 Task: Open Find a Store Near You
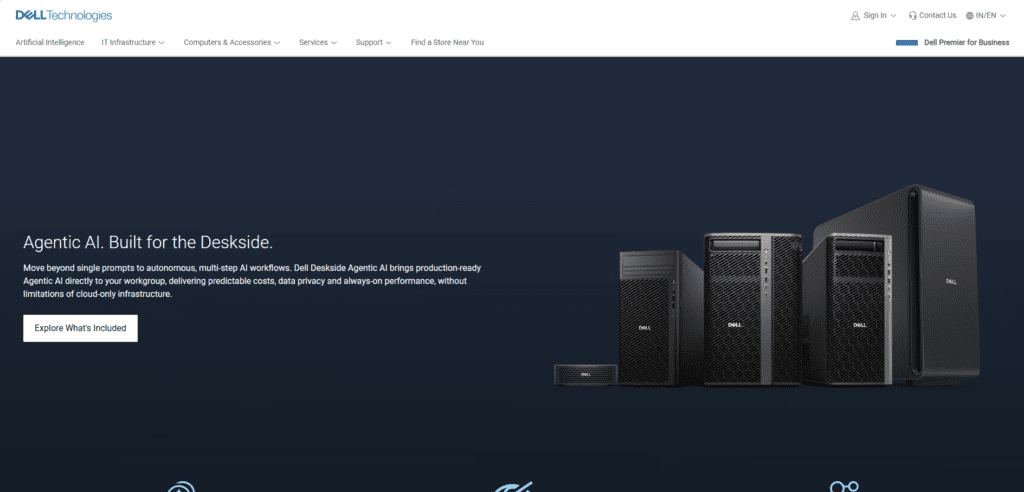[x=447, y=42]
